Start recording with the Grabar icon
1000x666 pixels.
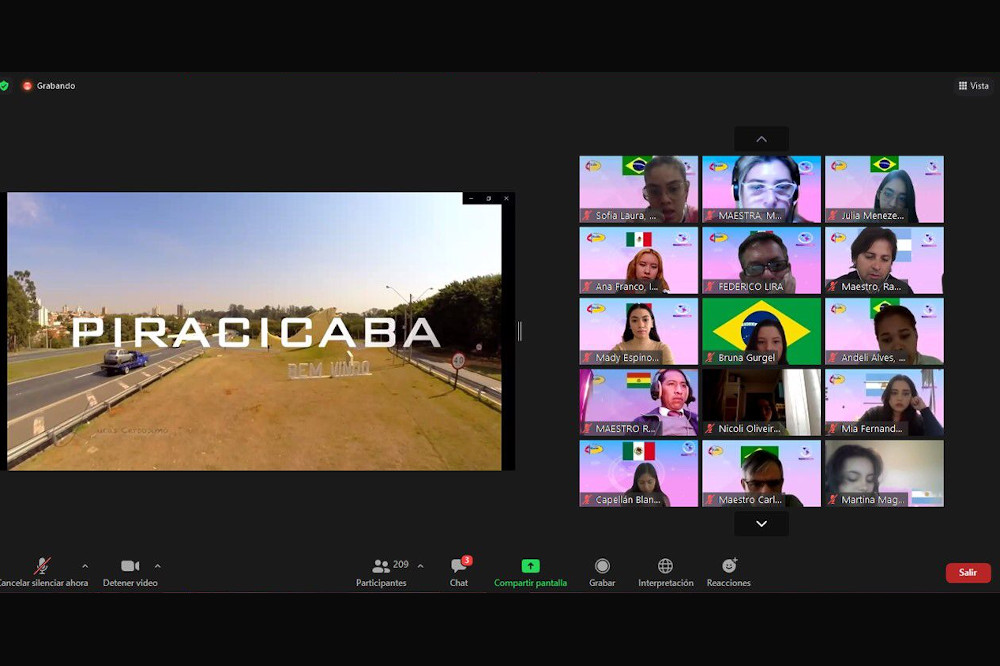point(602,566)
